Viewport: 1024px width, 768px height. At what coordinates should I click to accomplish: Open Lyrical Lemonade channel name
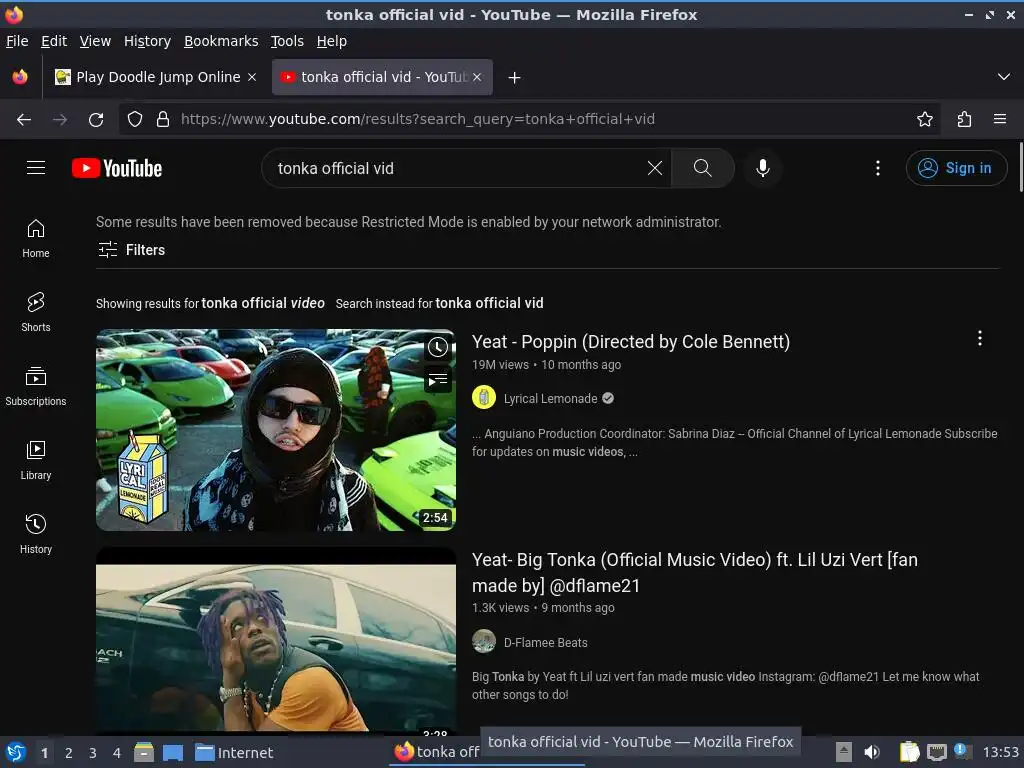click(551, 398)
